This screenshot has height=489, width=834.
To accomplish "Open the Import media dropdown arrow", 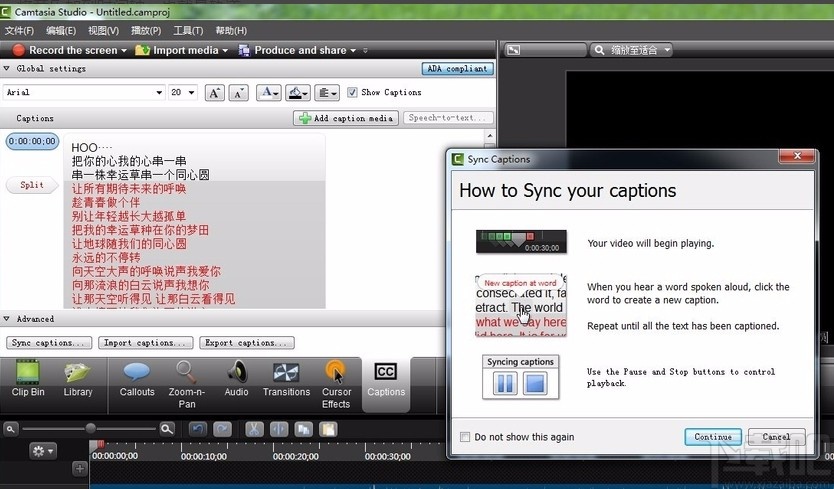I will coord(225,51).
